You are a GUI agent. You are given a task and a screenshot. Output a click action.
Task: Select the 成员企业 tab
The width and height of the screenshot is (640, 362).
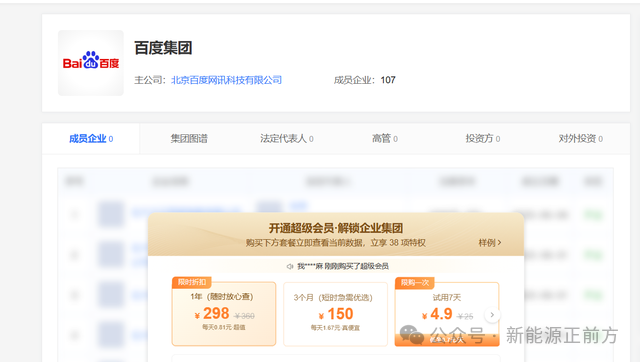click(x=91, y=139)
